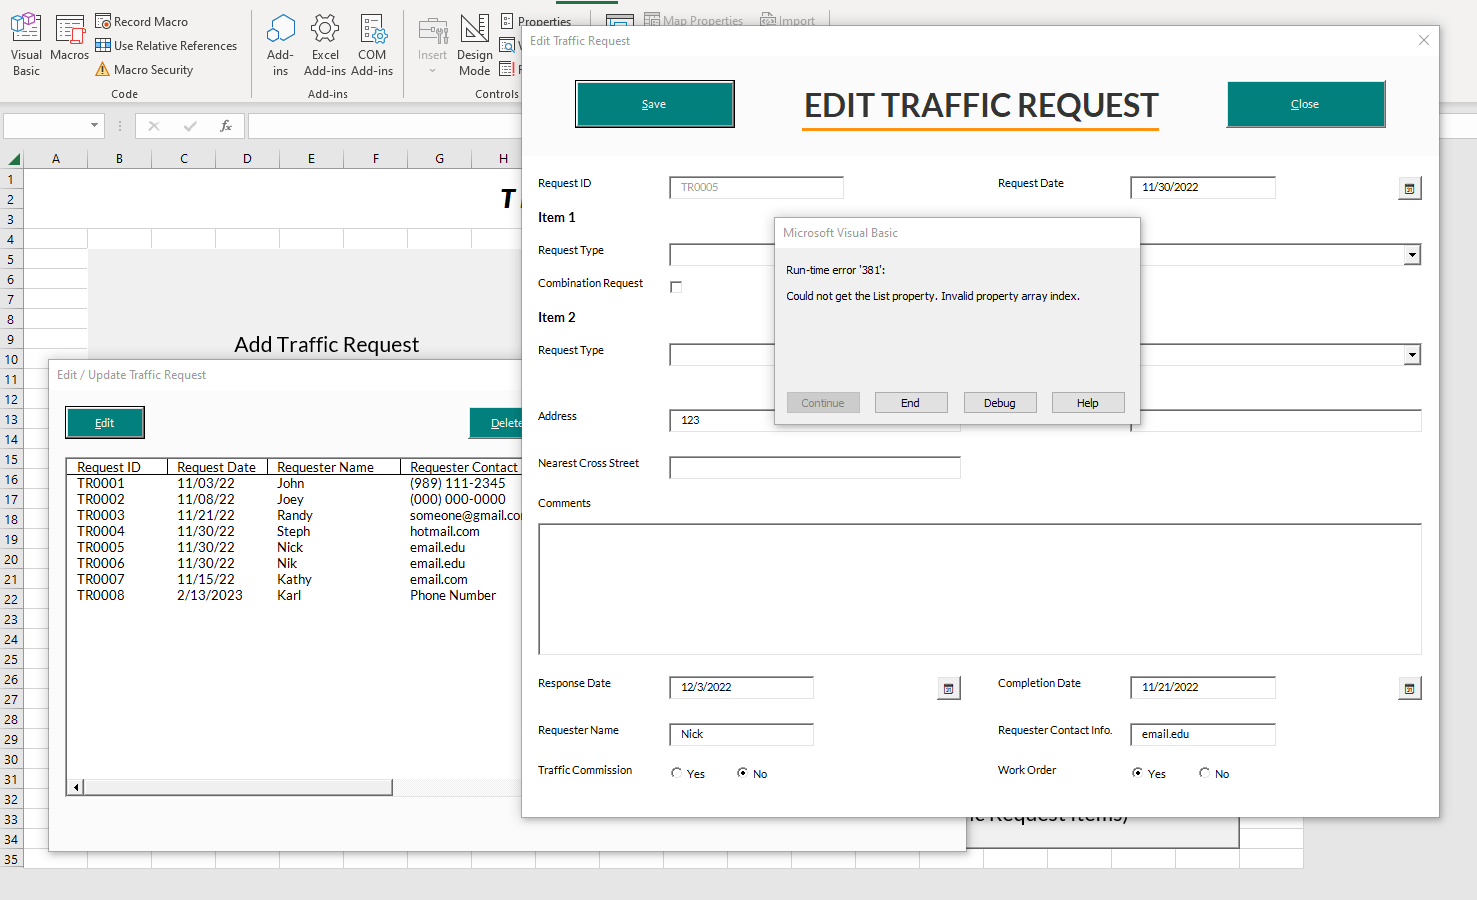Click the Insert Function fx icon
The width and height of the screenshot is (1477, 900).
click(226, 126)
